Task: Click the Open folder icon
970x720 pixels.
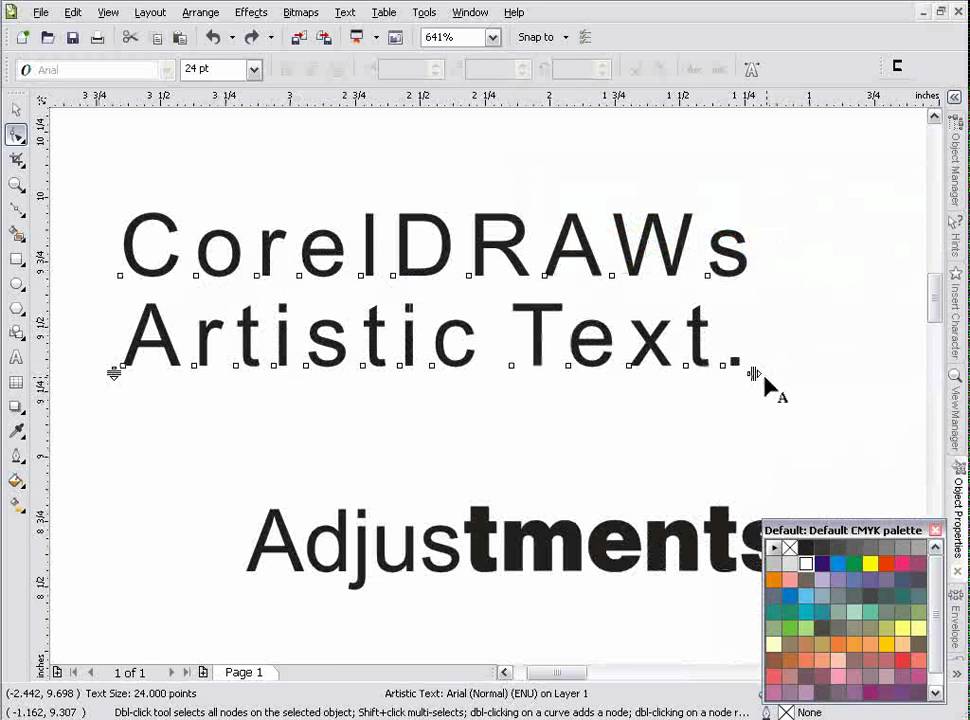Action: pyautogui.click(x=48, y=37)
